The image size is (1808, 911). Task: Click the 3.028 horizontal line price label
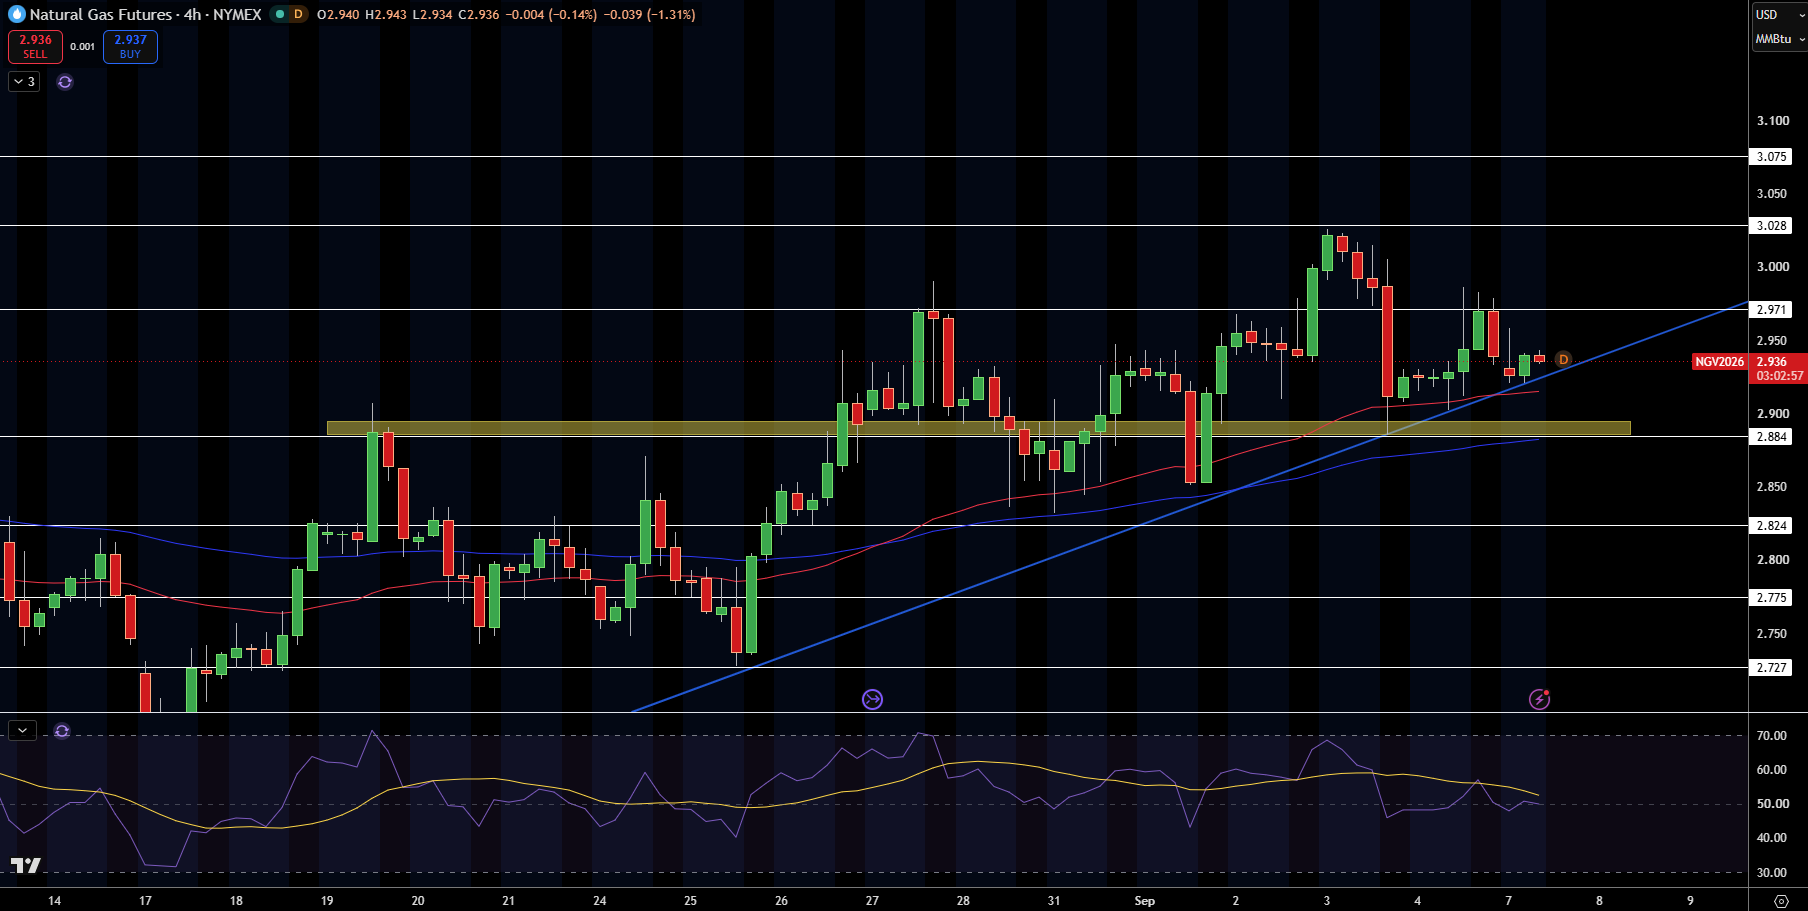(1771, 226)
